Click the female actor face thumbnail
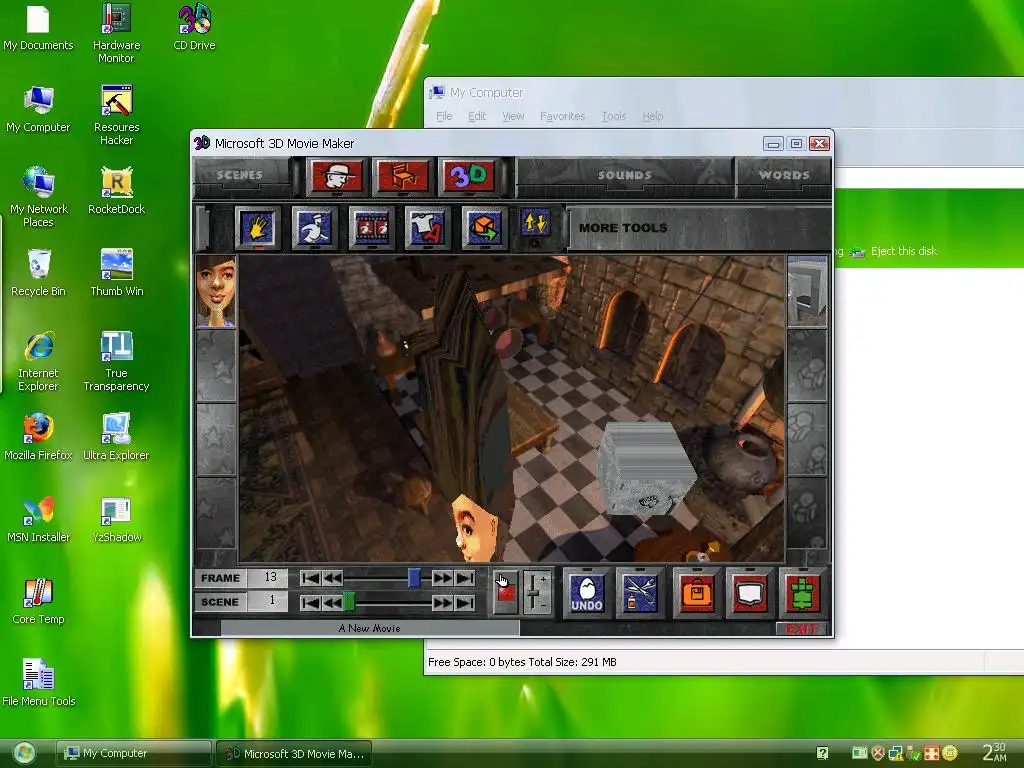The image size is (1024, 768). pyautogui.click(x=216, y=291)
